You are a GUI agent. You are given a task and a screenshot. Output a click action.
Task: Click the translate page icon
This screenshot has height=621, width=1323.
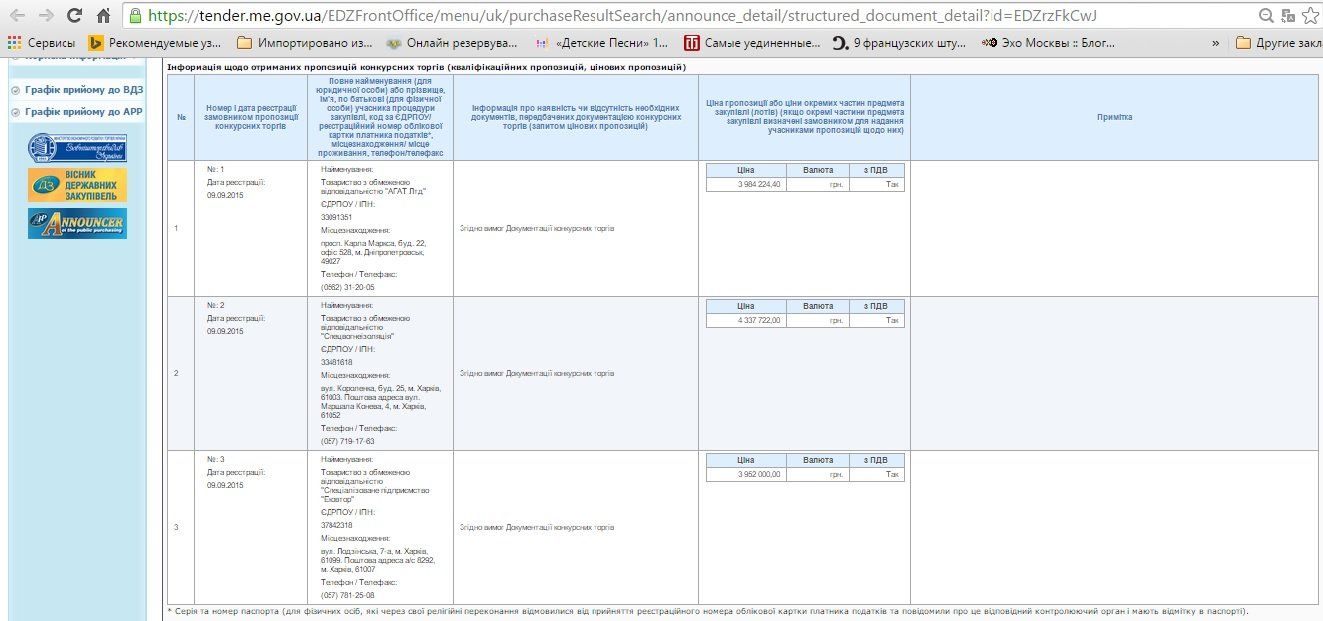[x=1289, y=16]
